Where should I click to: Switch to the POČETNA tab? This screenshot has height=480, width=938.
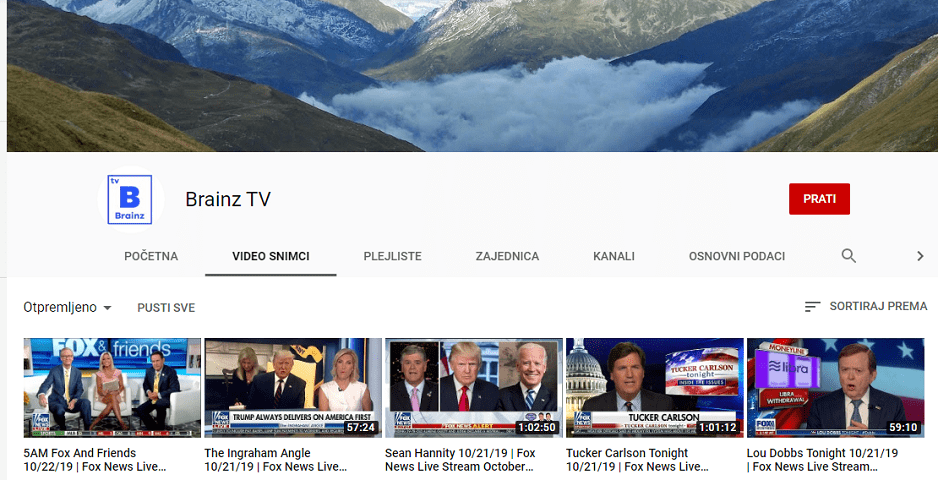pos(151,256)
